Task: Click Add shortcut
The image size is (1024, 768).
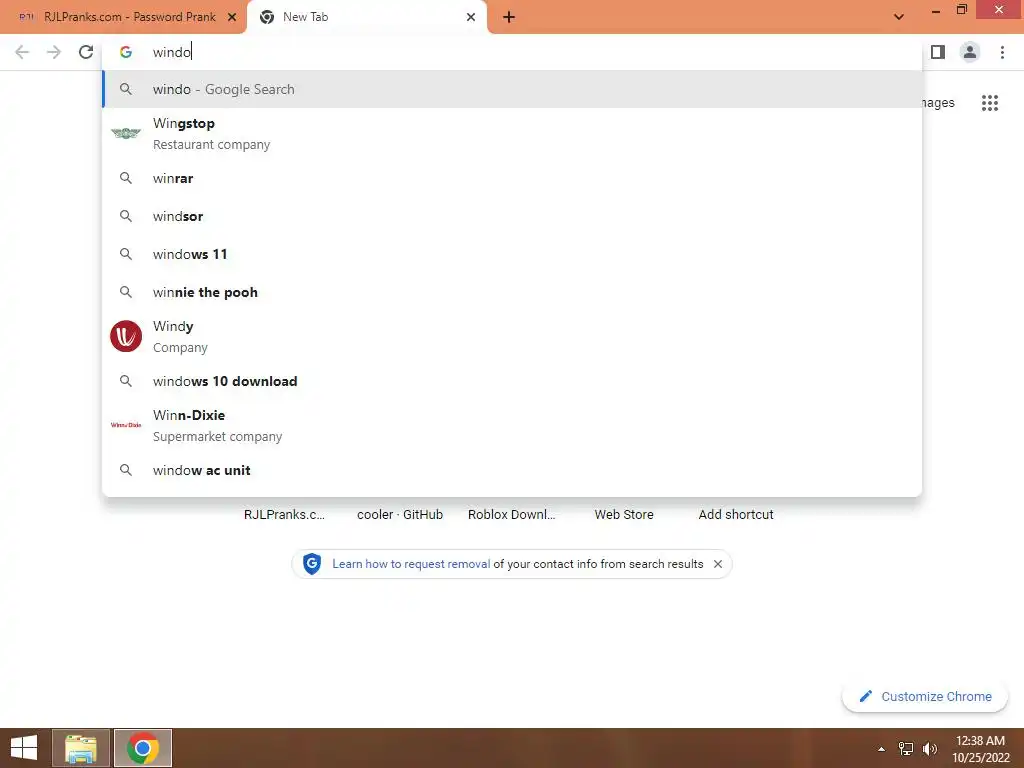Action: click(736, 515)
